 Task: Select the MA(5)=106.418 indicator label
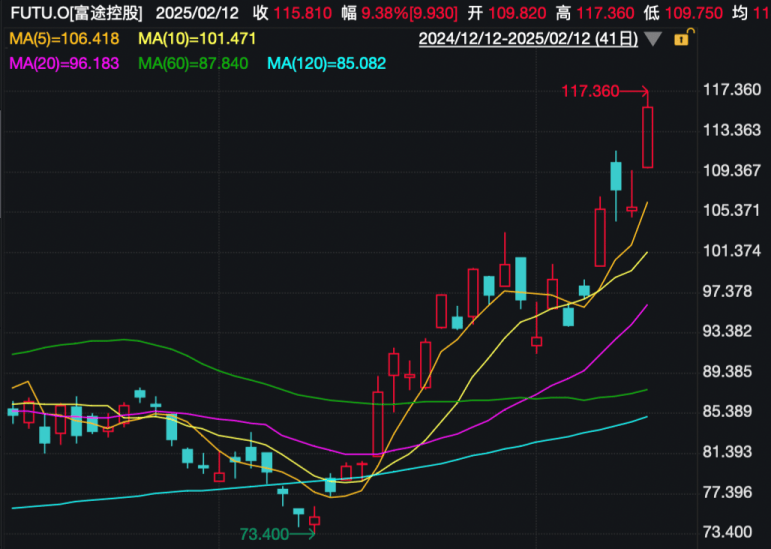coord(63,39)
